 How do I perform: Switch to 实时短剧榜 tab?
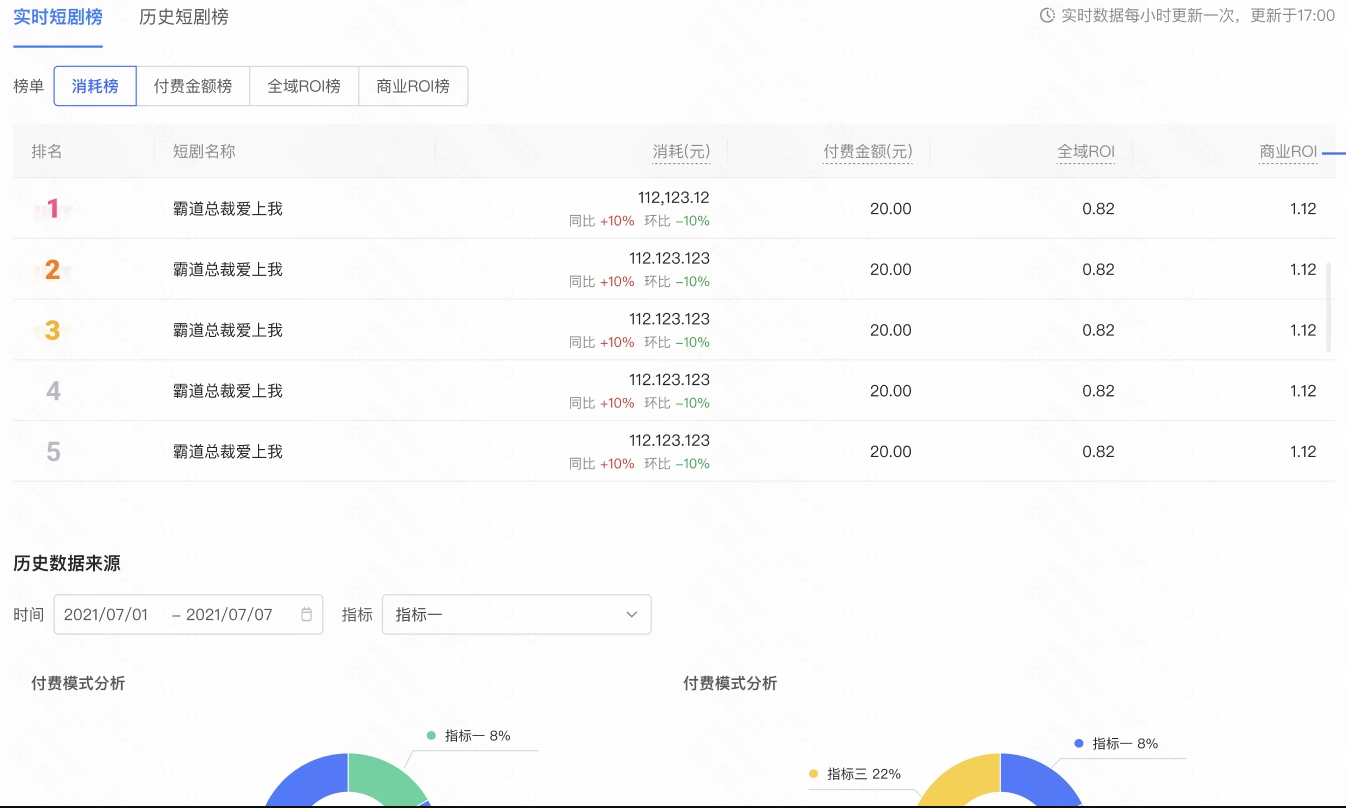[x=58, y=17]
